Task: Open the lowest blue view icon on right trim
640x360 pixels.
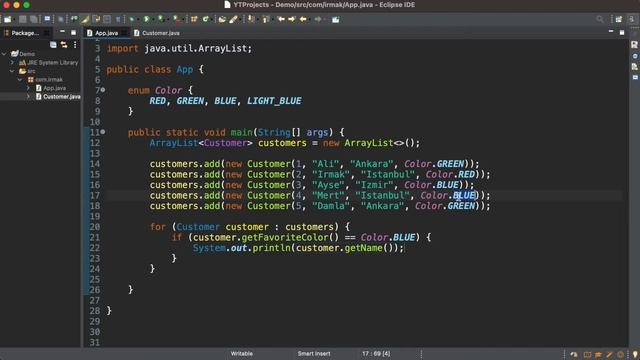Action: pos(635,77)
